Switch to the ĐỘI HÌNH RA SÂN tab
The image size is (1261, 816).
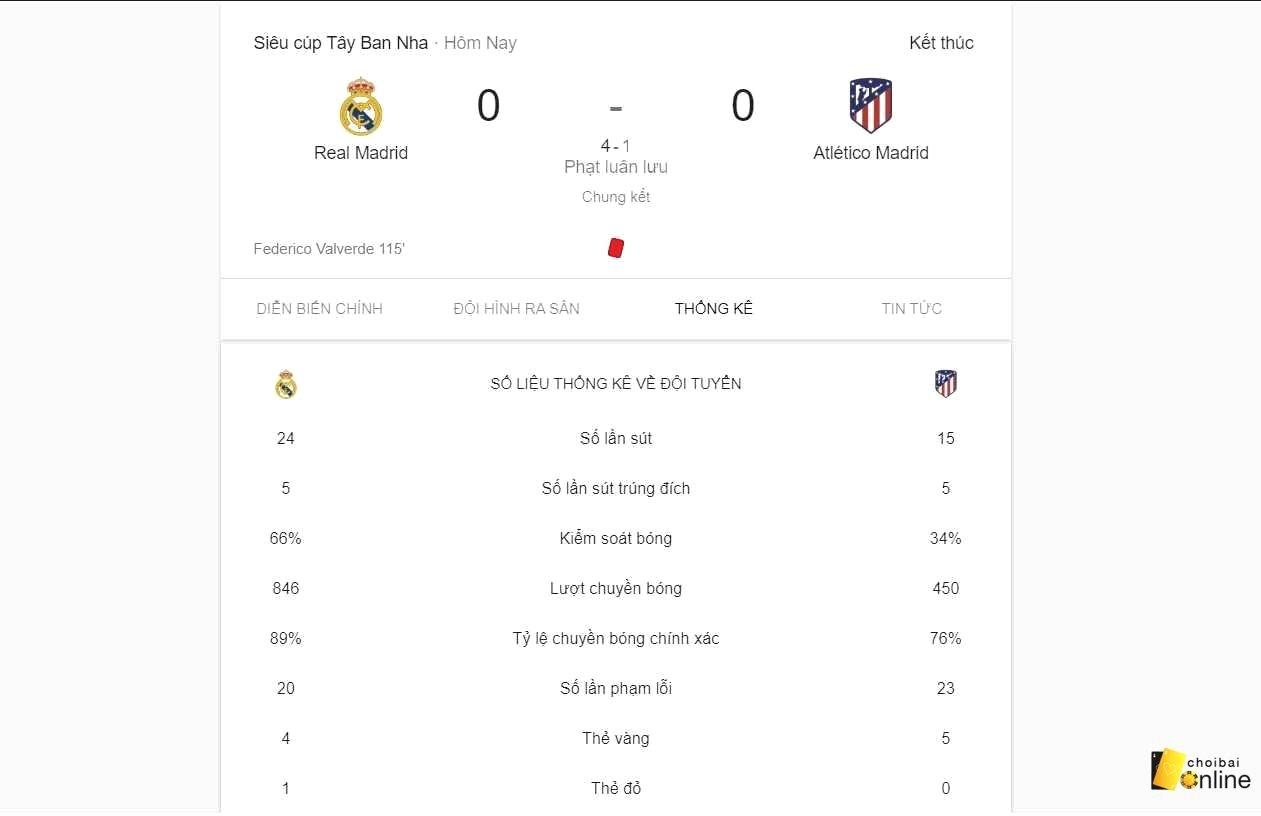pyautogui.click(x=516, y=308)
